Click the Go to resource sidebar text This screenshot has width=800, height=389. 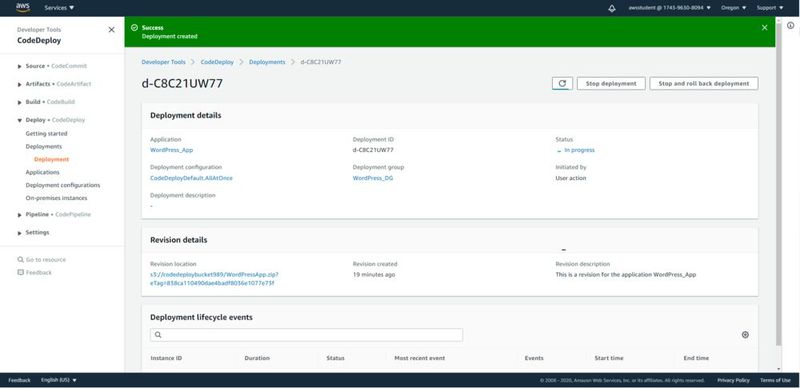coord(45,260)
